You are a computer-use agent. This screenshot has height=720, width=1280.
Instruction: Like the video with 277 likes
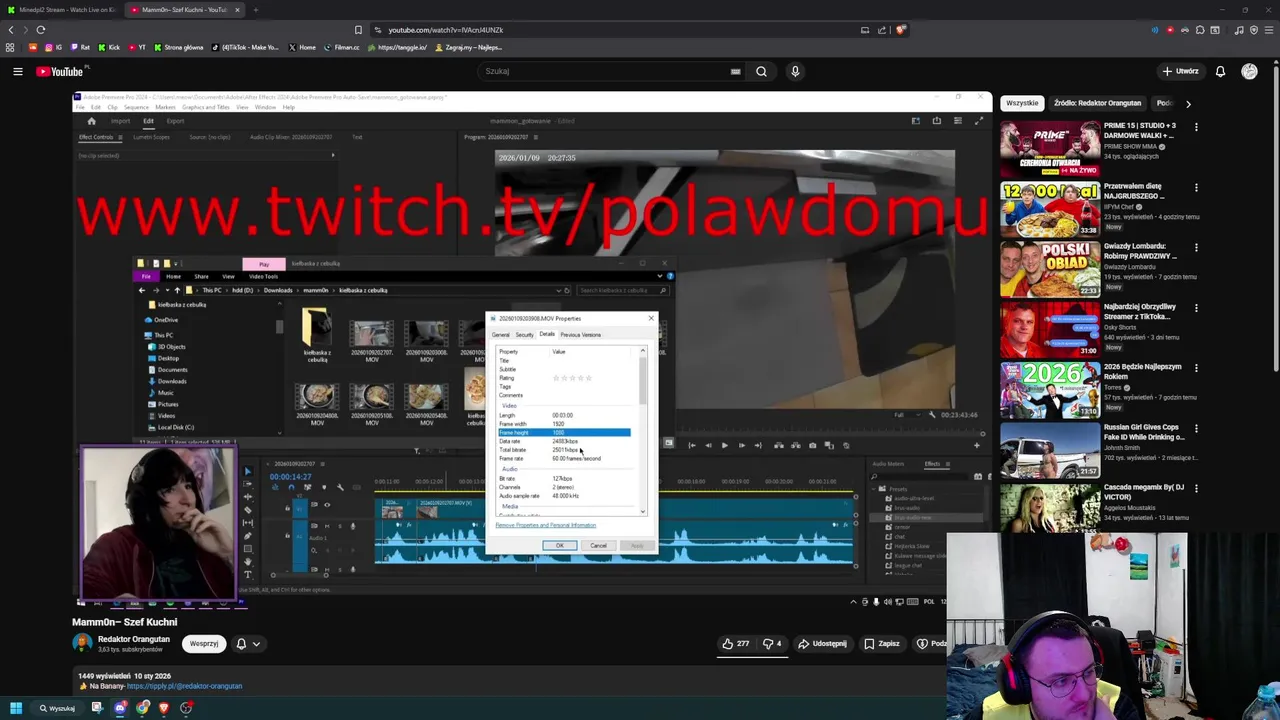click(x=736, y=644)
